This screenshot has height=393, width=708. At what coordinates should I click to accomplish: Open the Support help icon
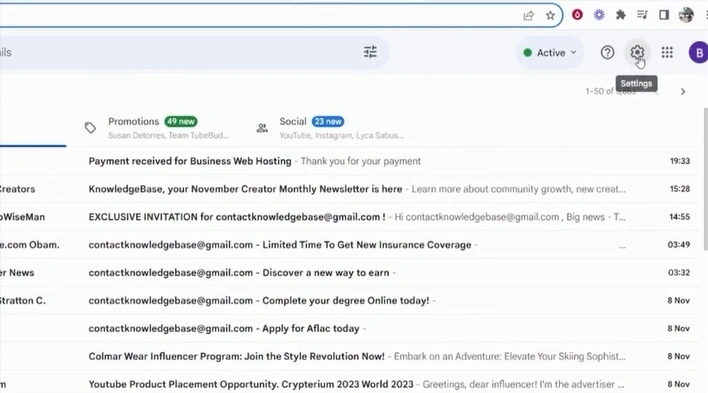pos(607,52)
